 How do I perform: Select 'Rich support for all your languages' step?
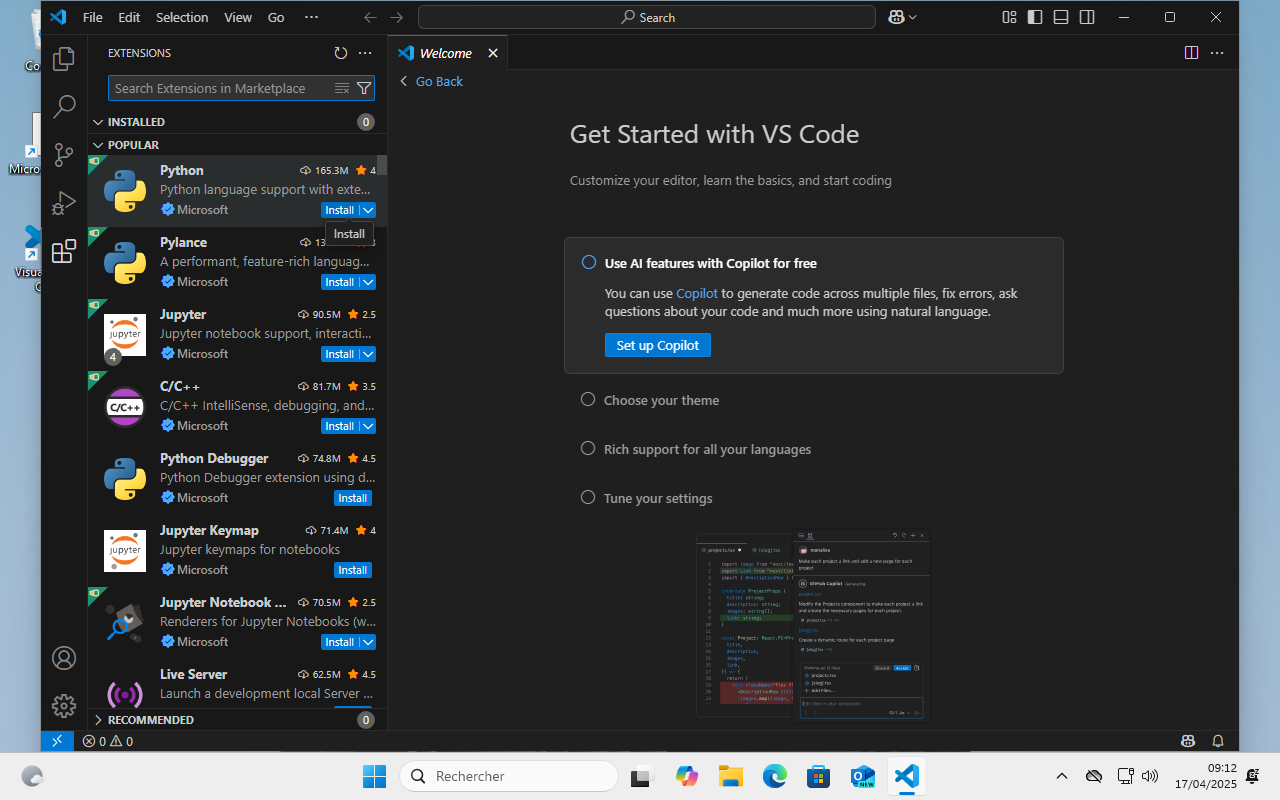[x=707, y=449]
